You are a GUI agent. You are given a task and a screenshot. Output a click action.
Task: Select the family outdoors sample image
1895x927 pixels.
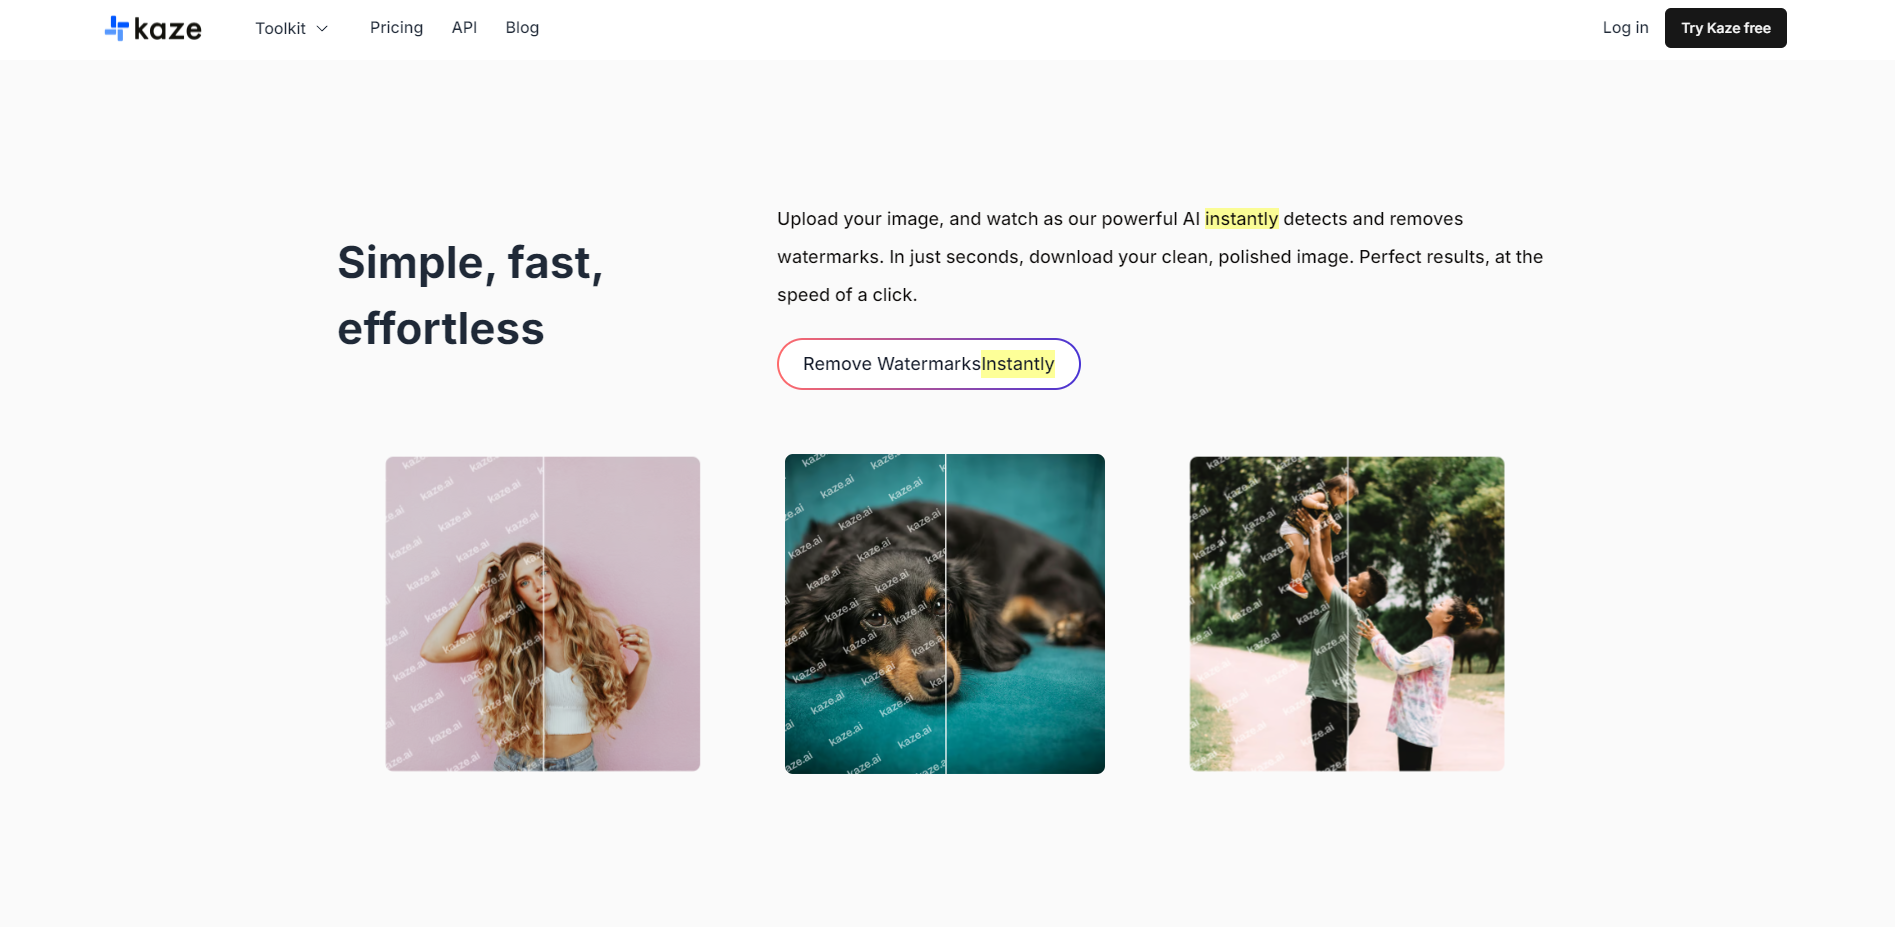point(1347,614)
